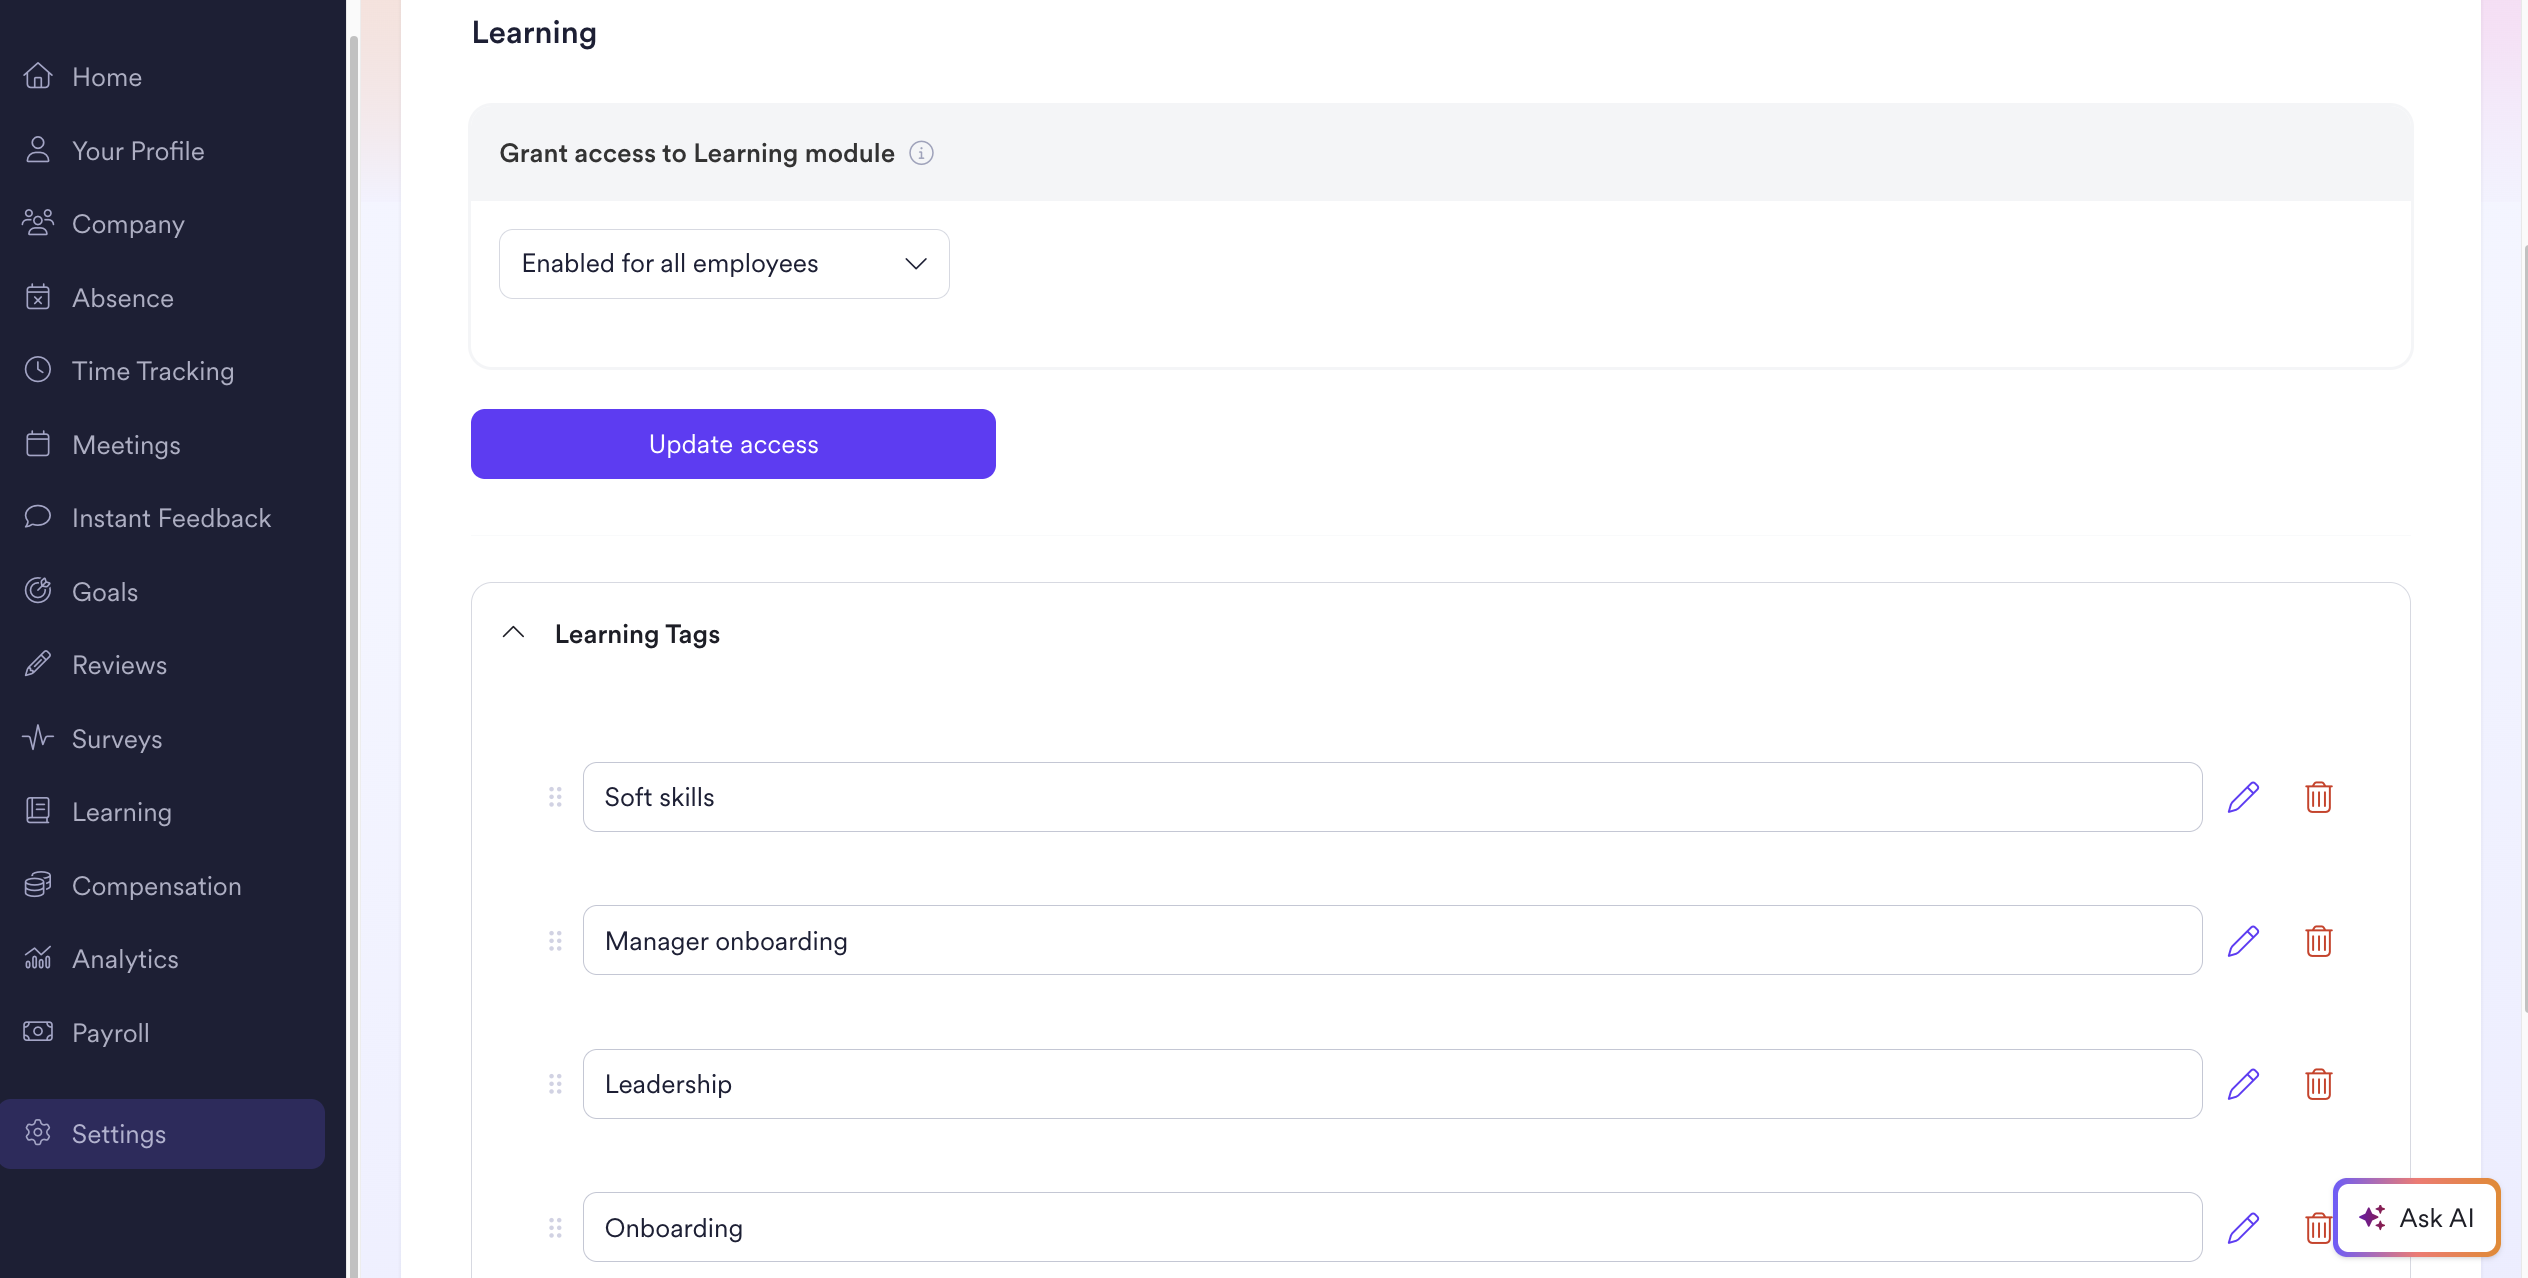
Task: Open the Enabled for all employees dropdown
Action: (x=724, y=264)
